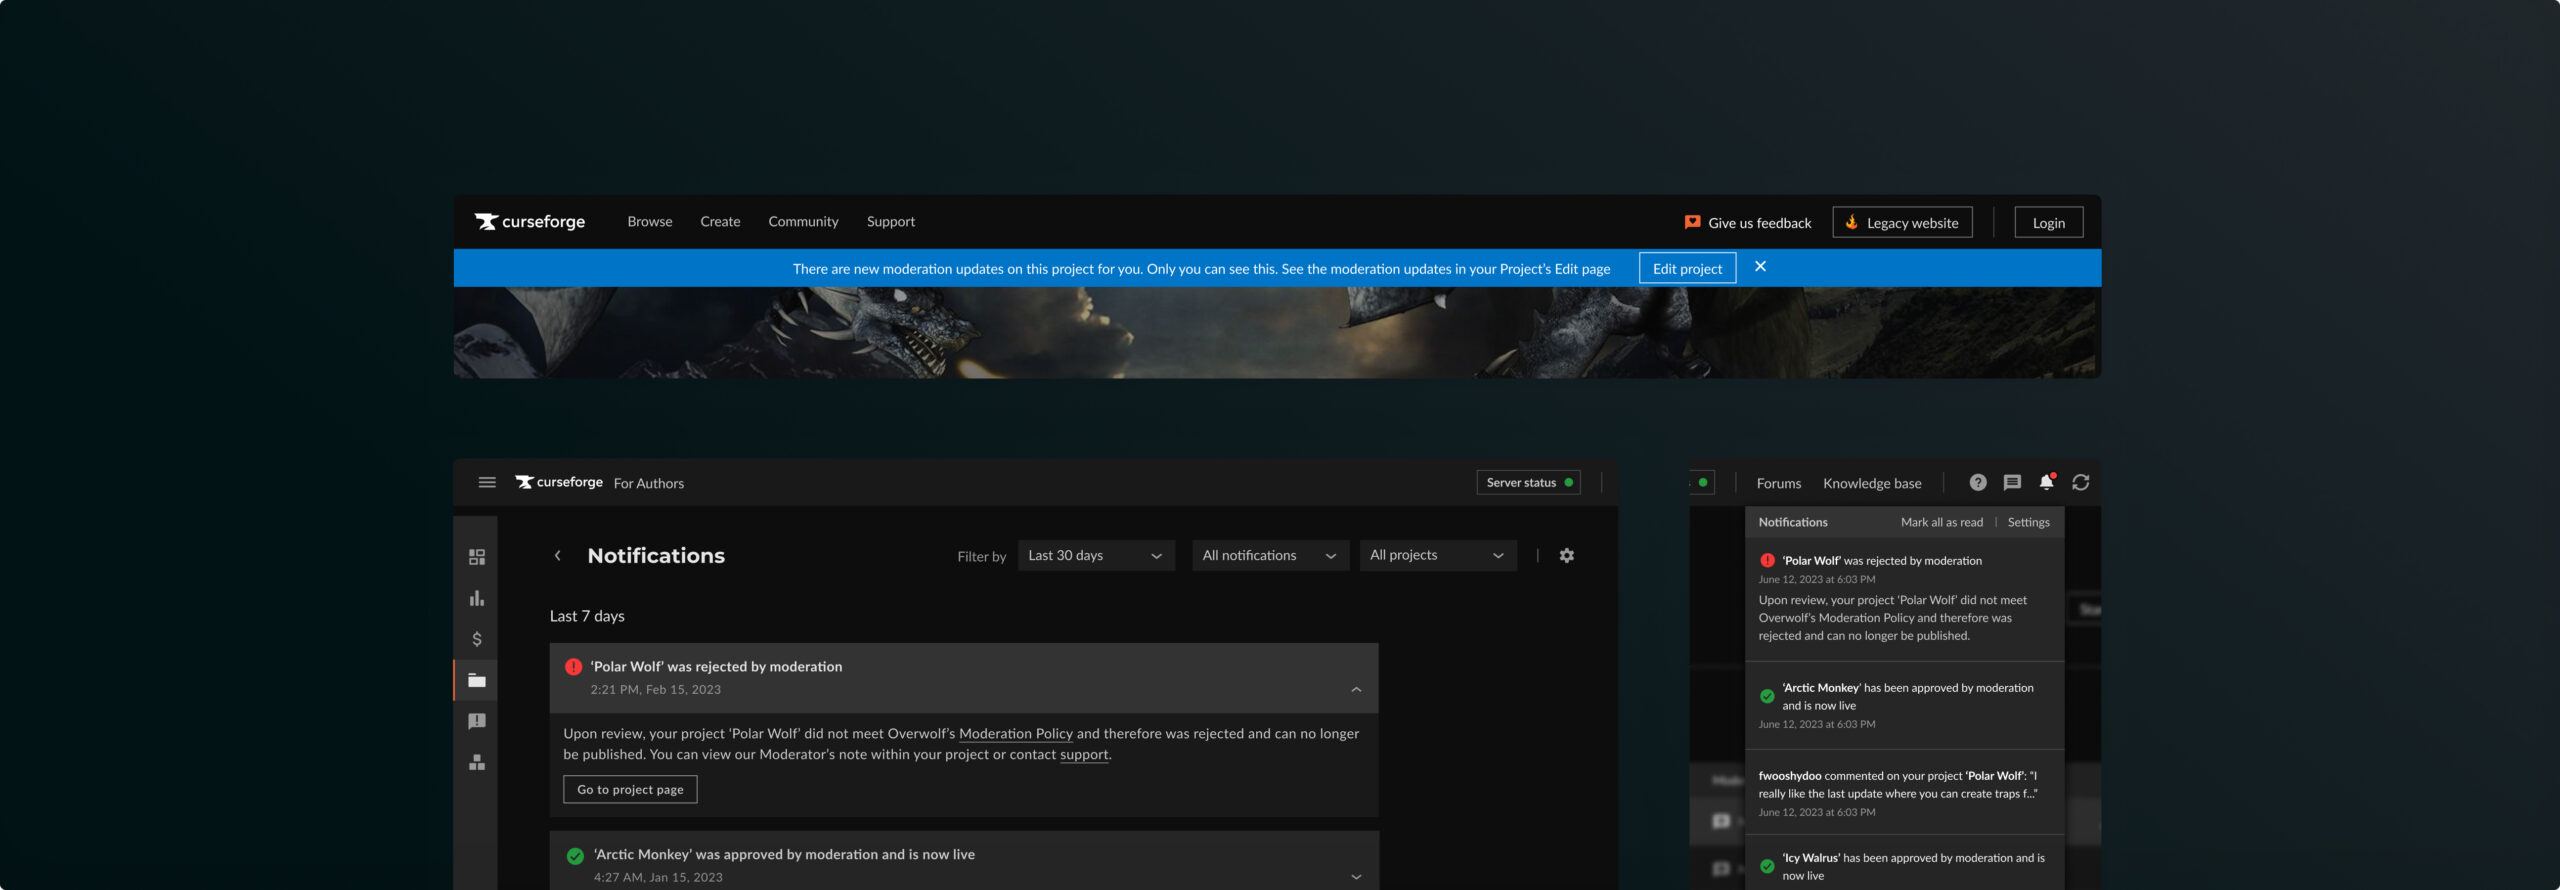Click the curseforge logo in top navbar
Screen dimensions: 2560x890
pyautogui.click(x=530, y=221)
